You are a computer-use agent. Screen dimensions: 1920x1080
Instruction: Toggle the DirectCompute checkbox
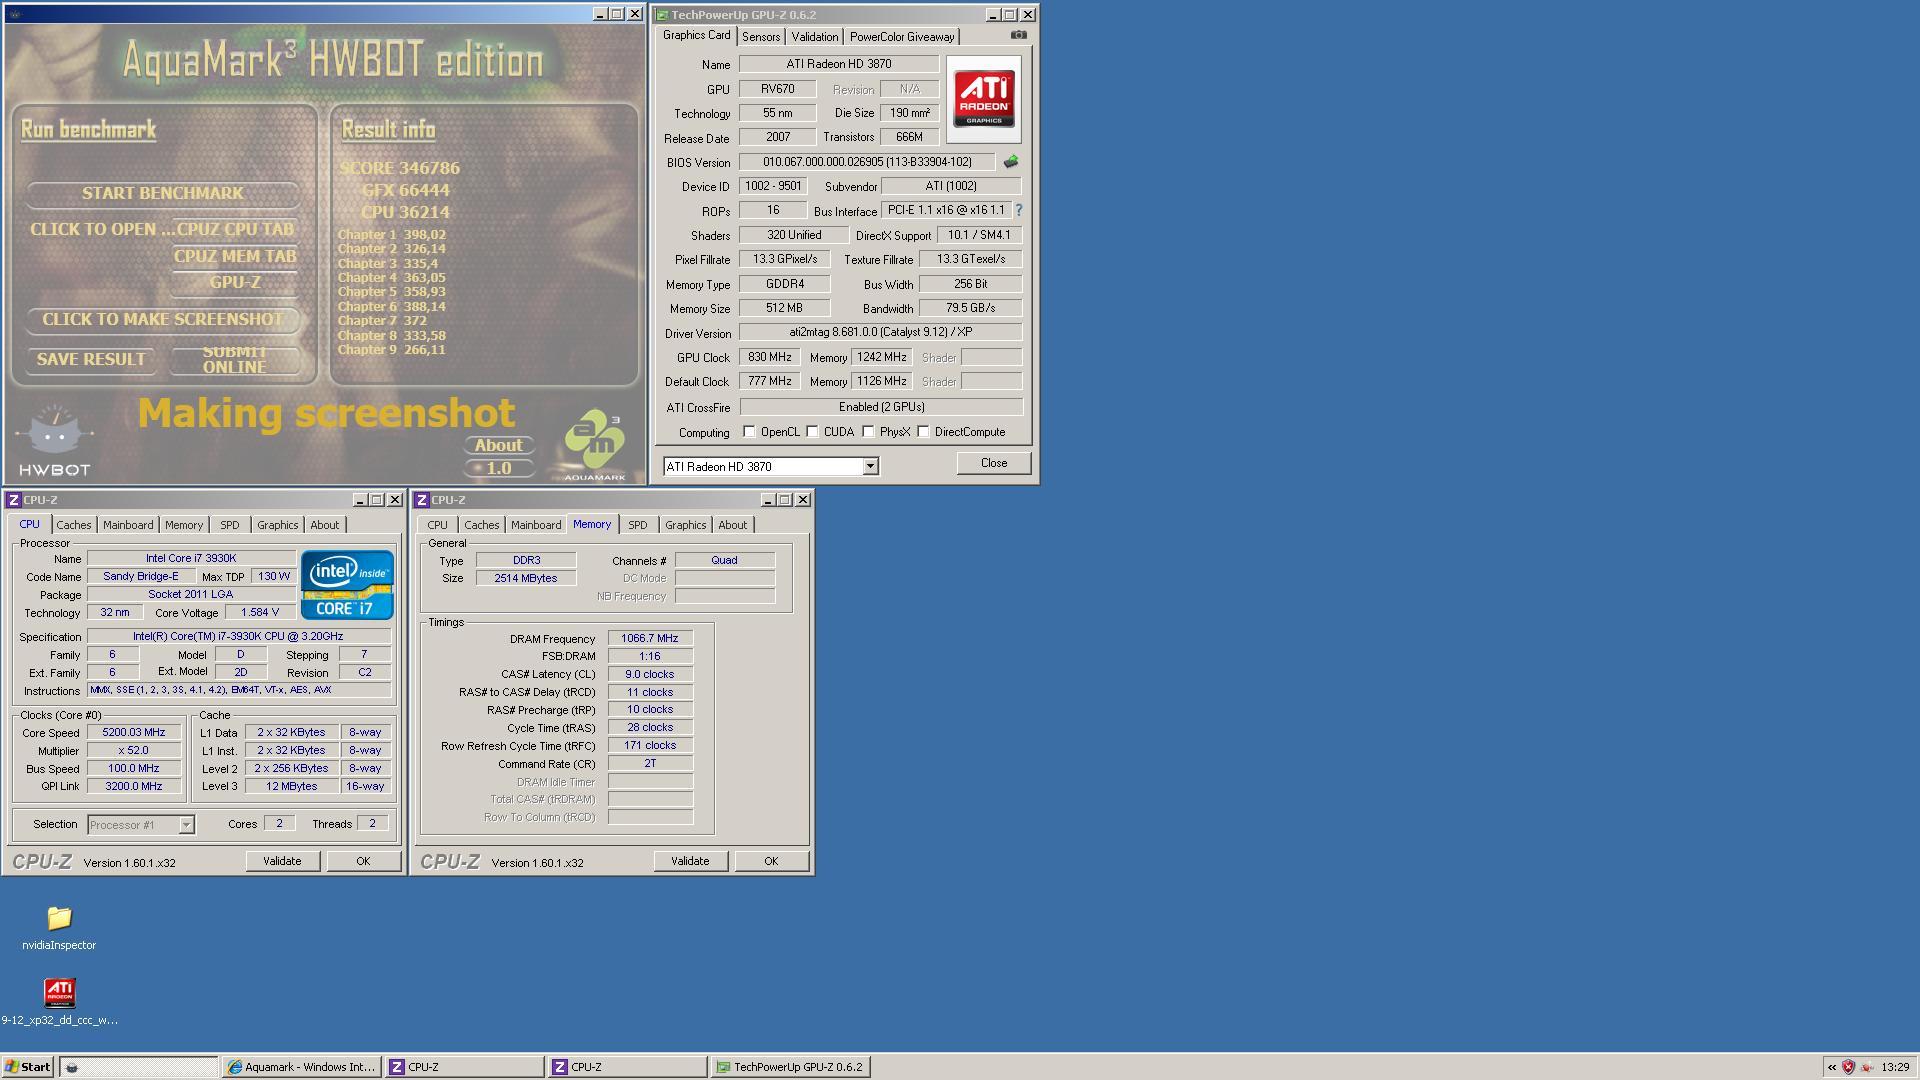pyautogui.click(x=924, y=432)
